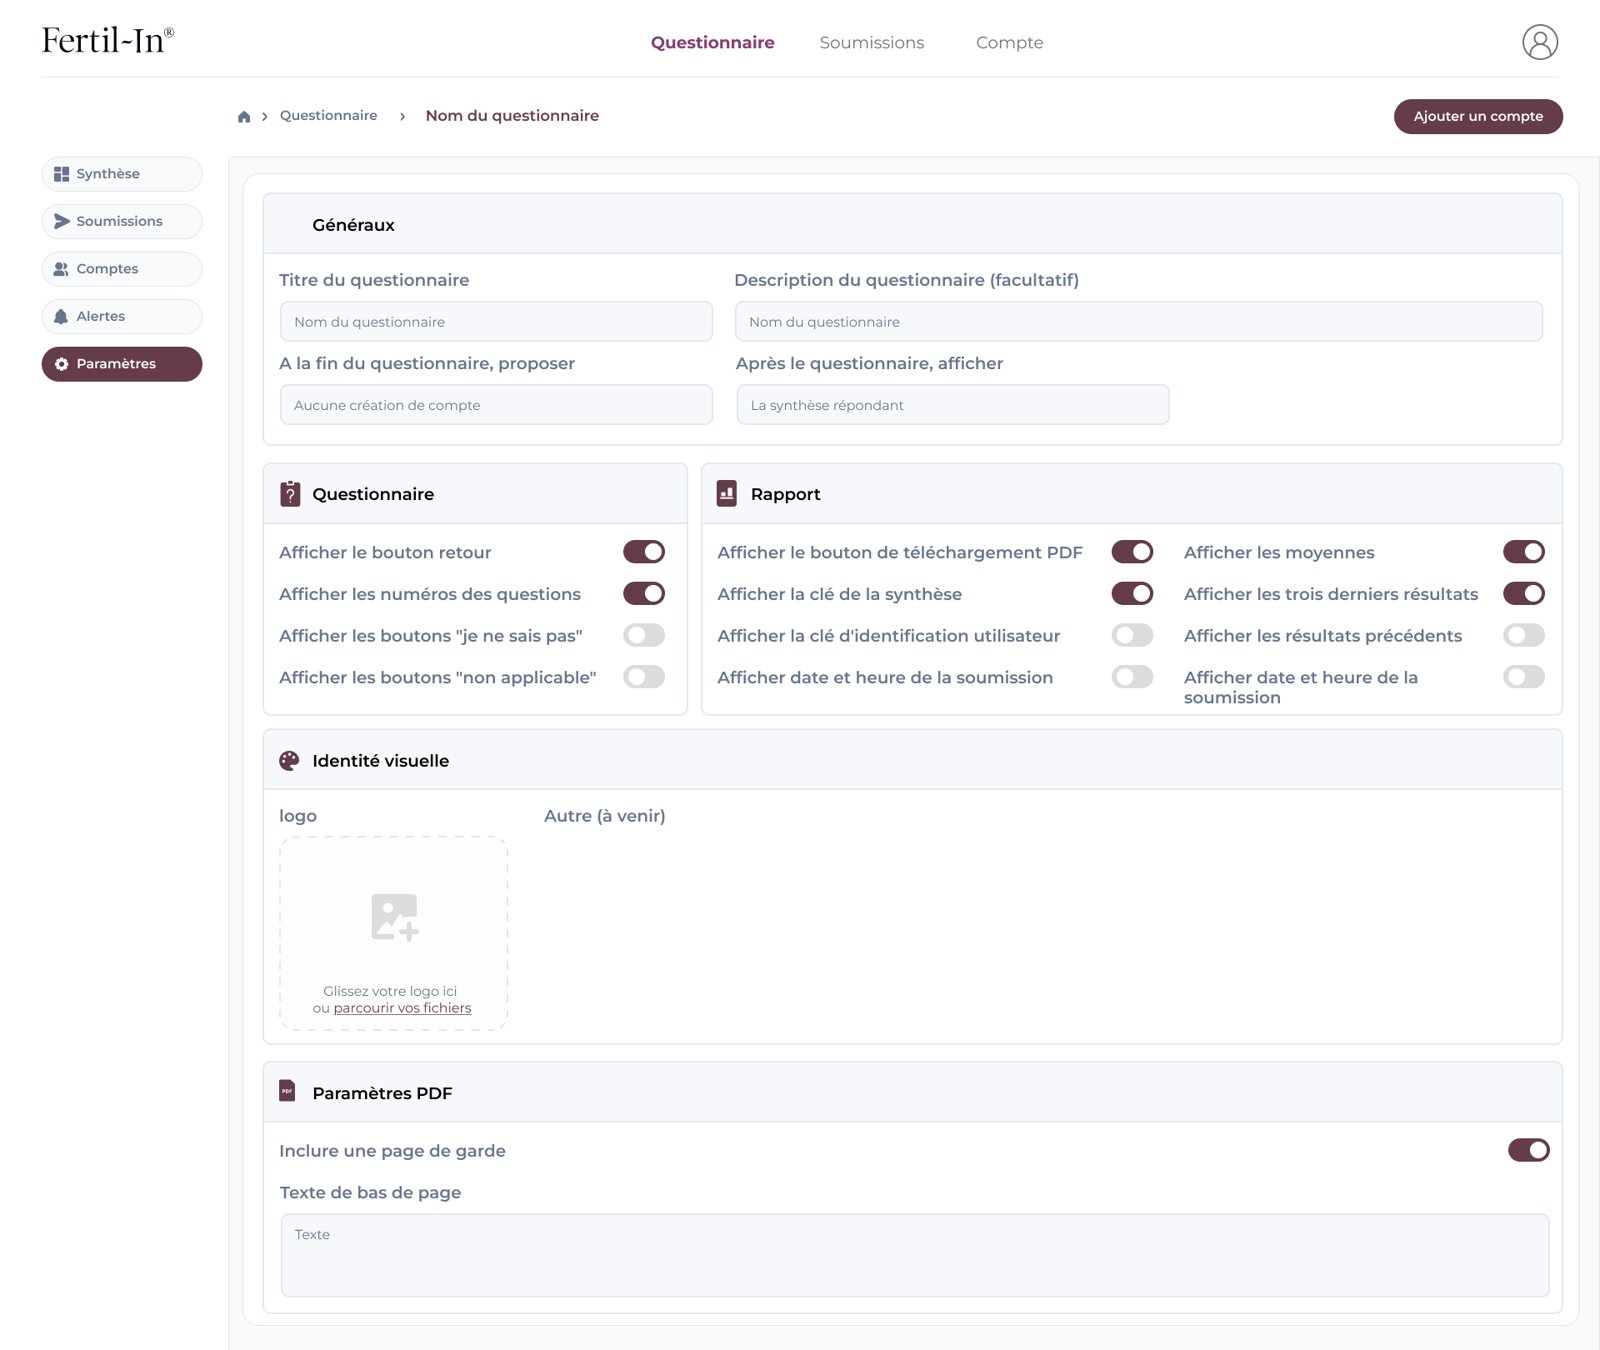Click the Questionnaire breadcrumb link
The image size is (1600, 1350).
point(329,116)
